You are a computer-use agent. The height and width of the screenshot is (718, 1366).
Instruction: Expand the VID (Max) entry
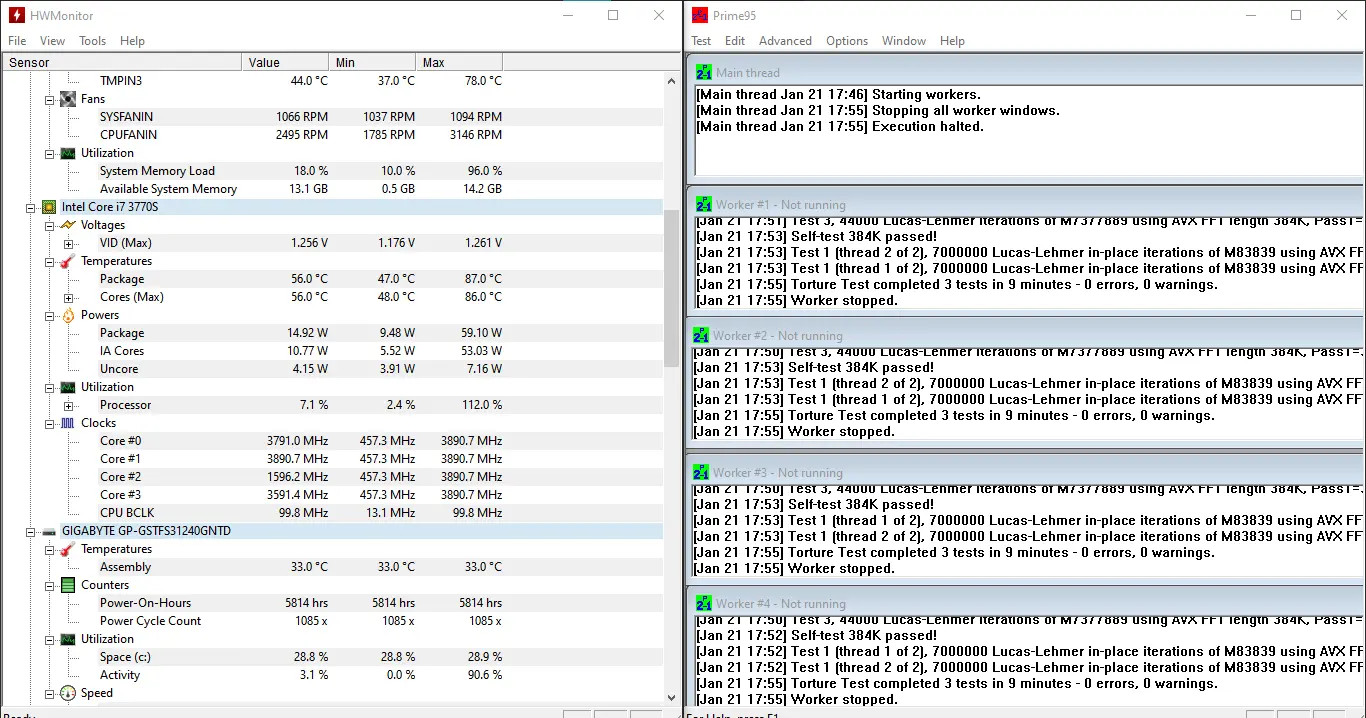point(68,243)
